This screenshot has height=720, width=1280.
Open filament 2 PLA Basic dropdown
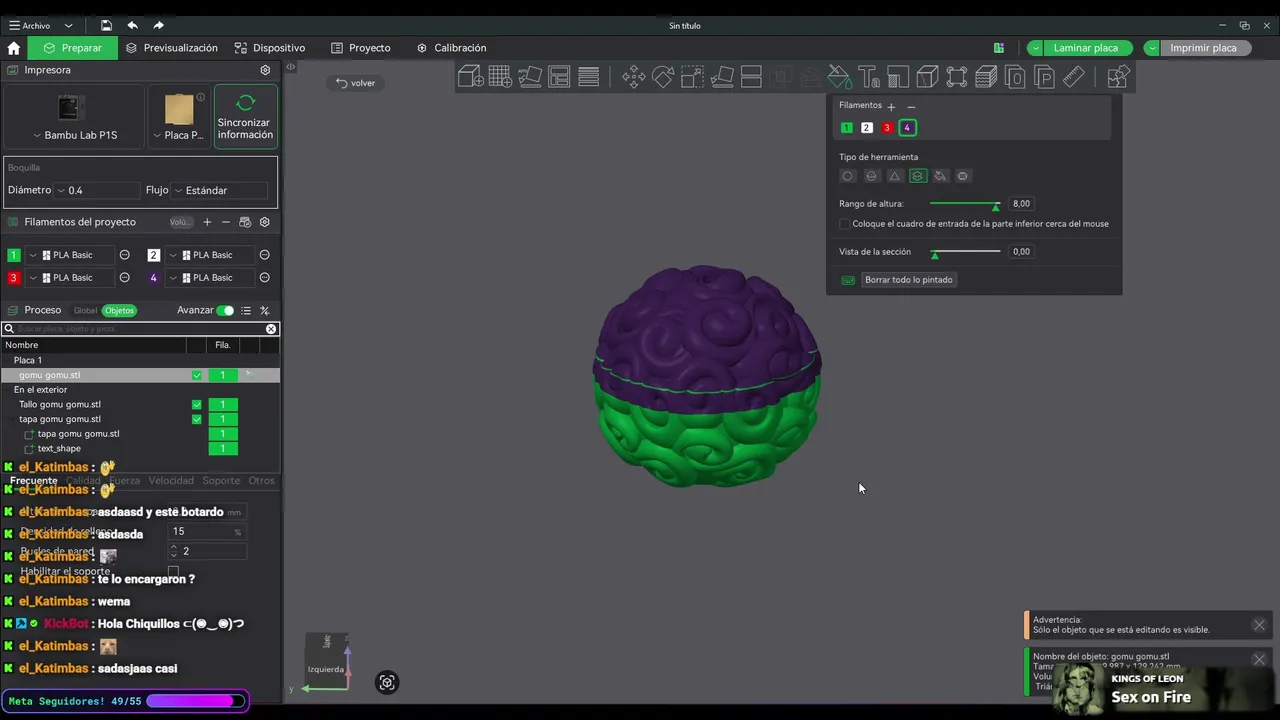tap(209, 255)
